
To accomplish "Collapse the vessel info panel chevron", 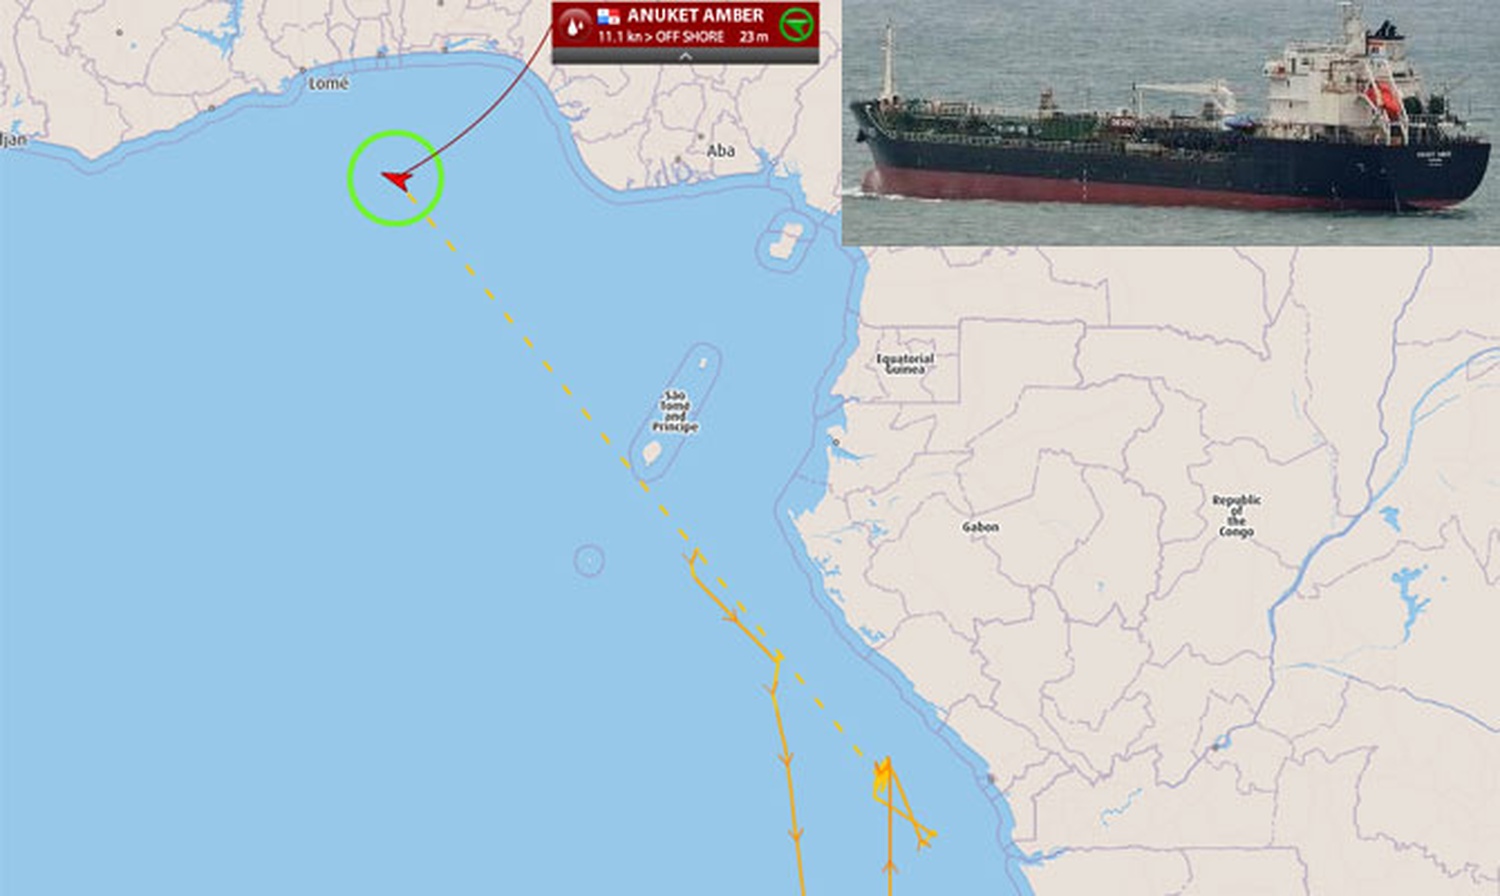I will (685, 57).
